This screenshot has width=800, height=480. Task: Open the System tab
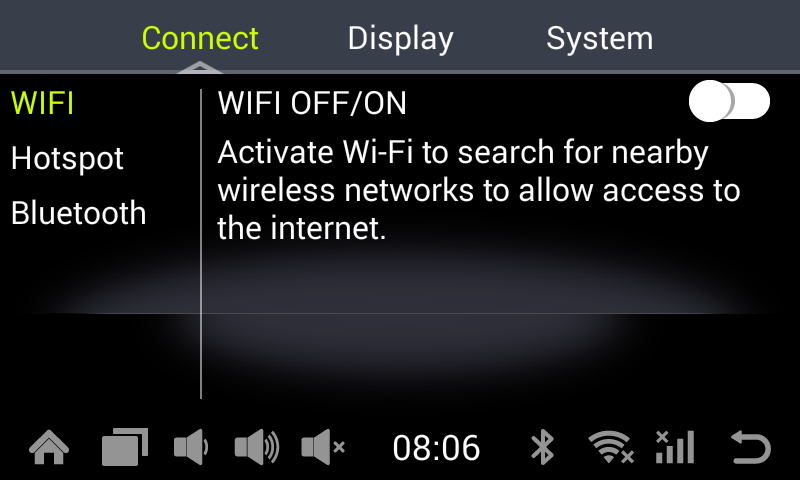[x=599, y=39]
